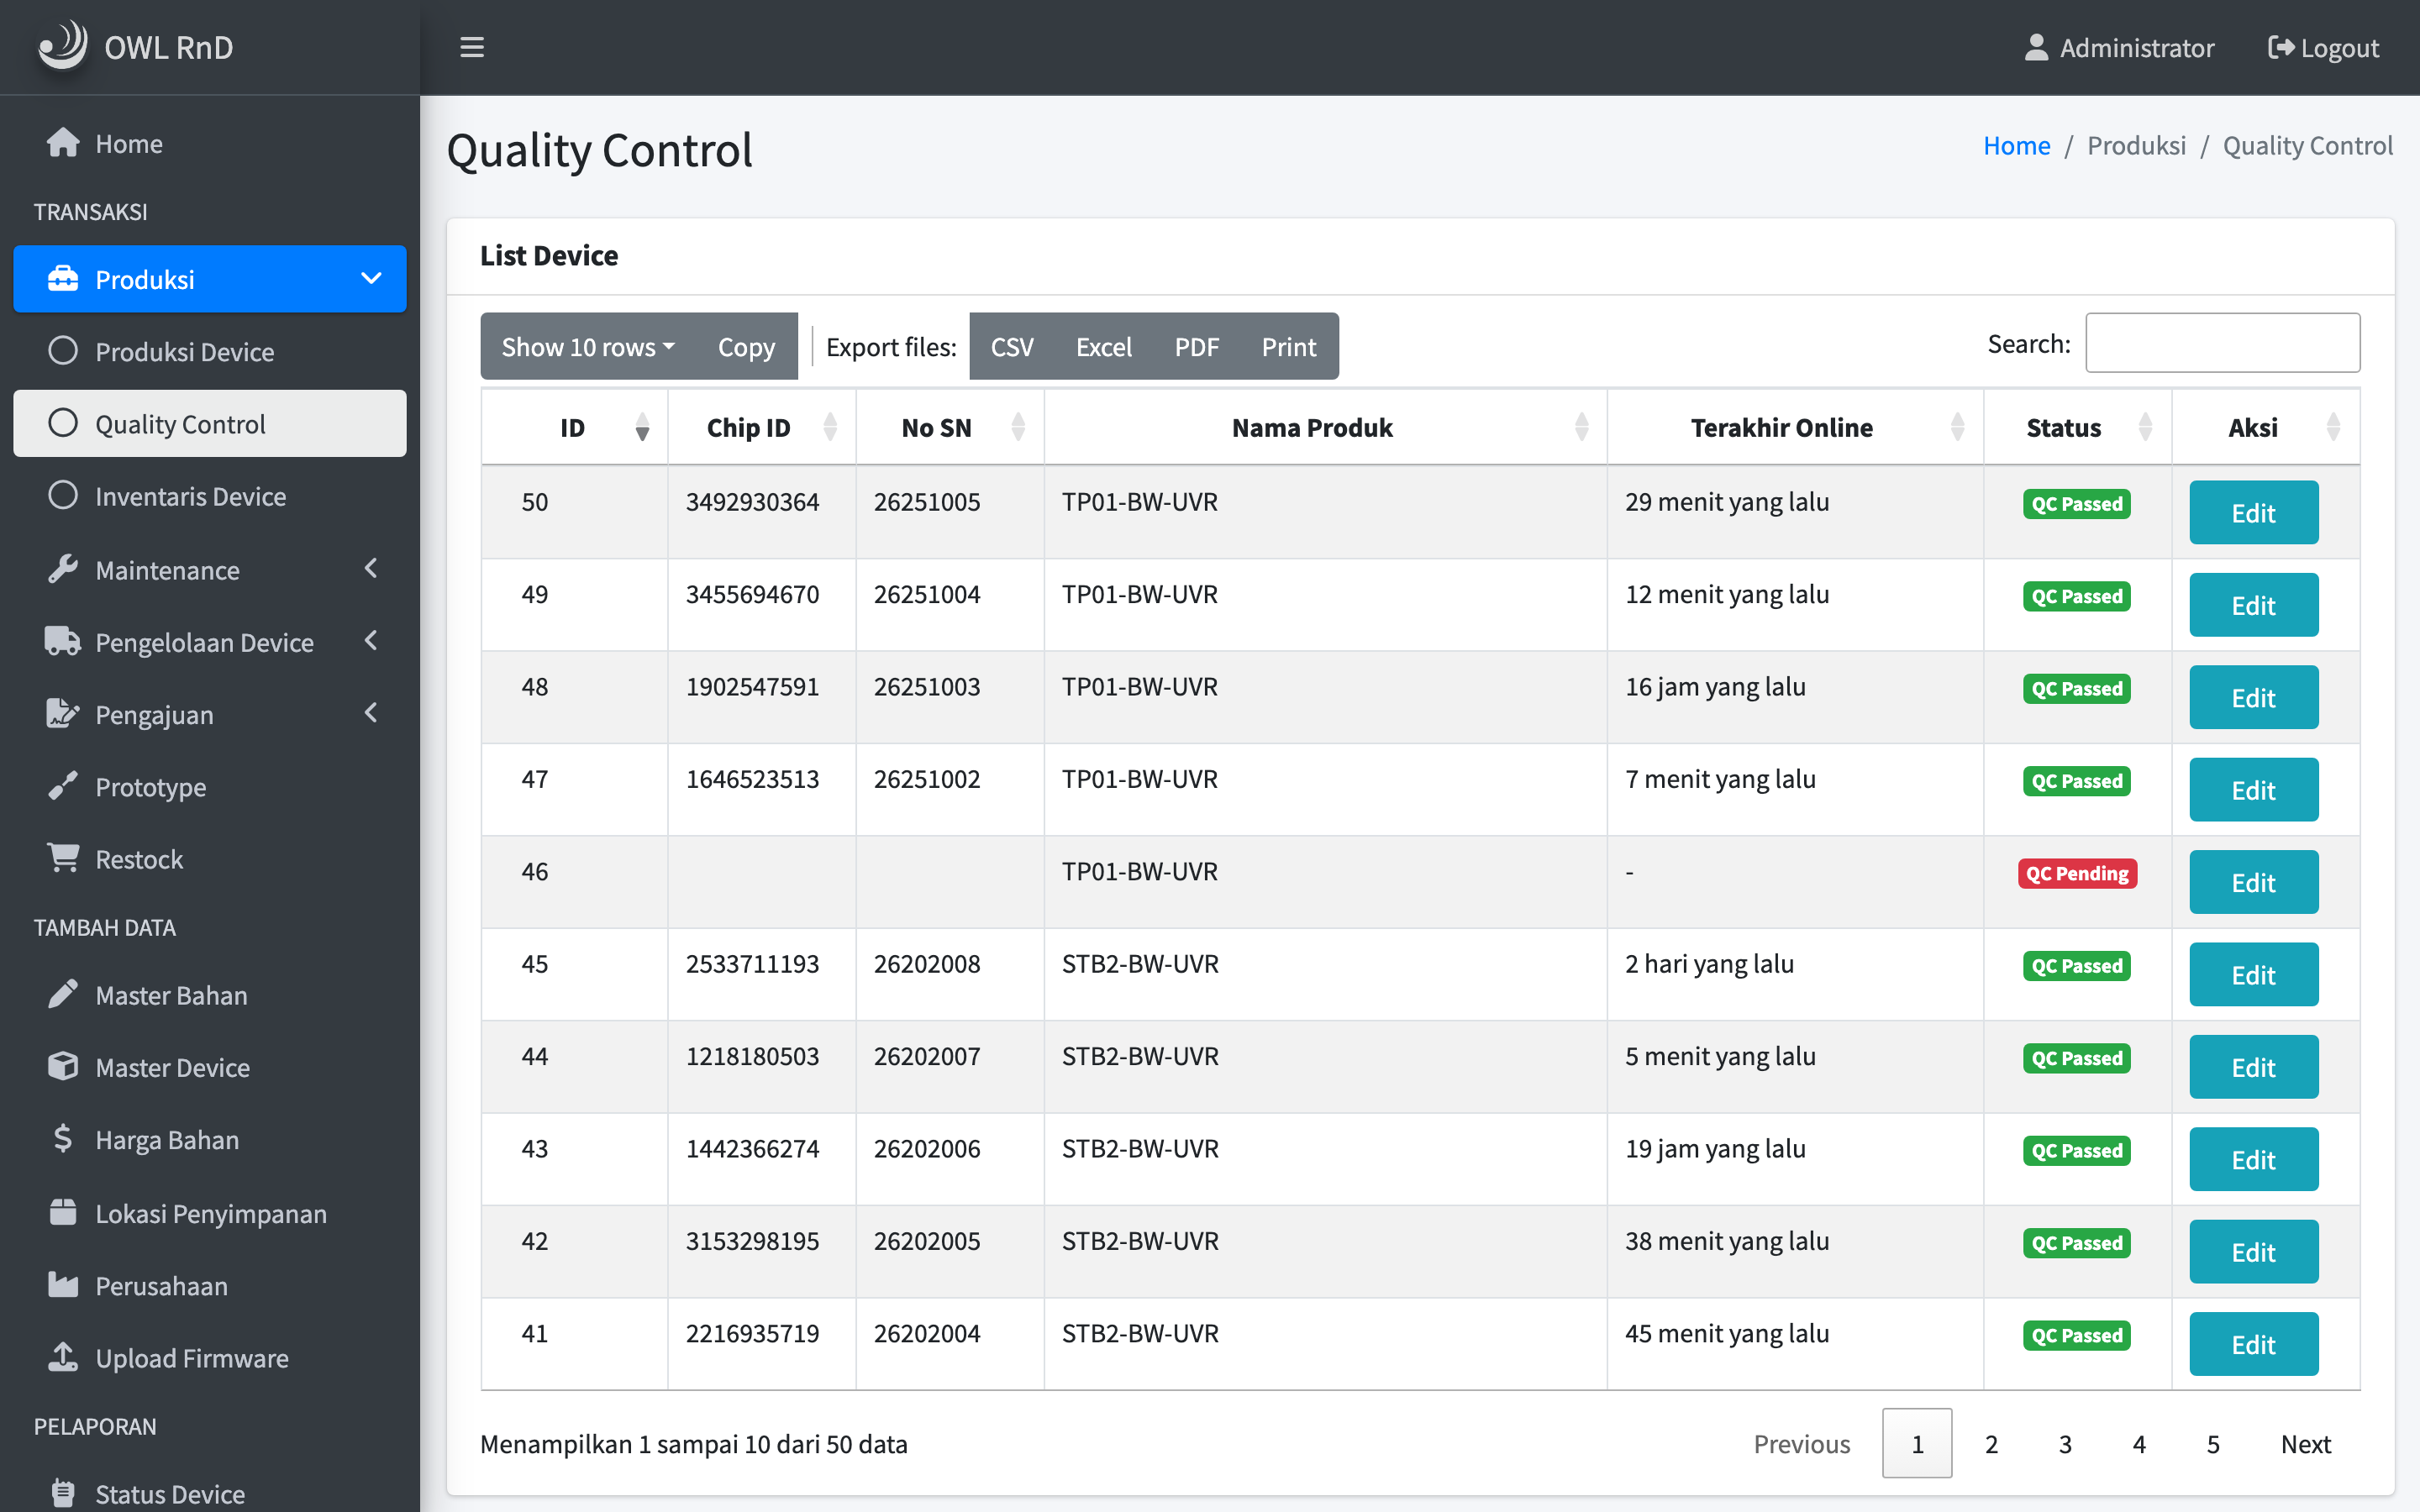Sort table by Chip ID column
The image size is (2420, 1512).
click(762, 427)
